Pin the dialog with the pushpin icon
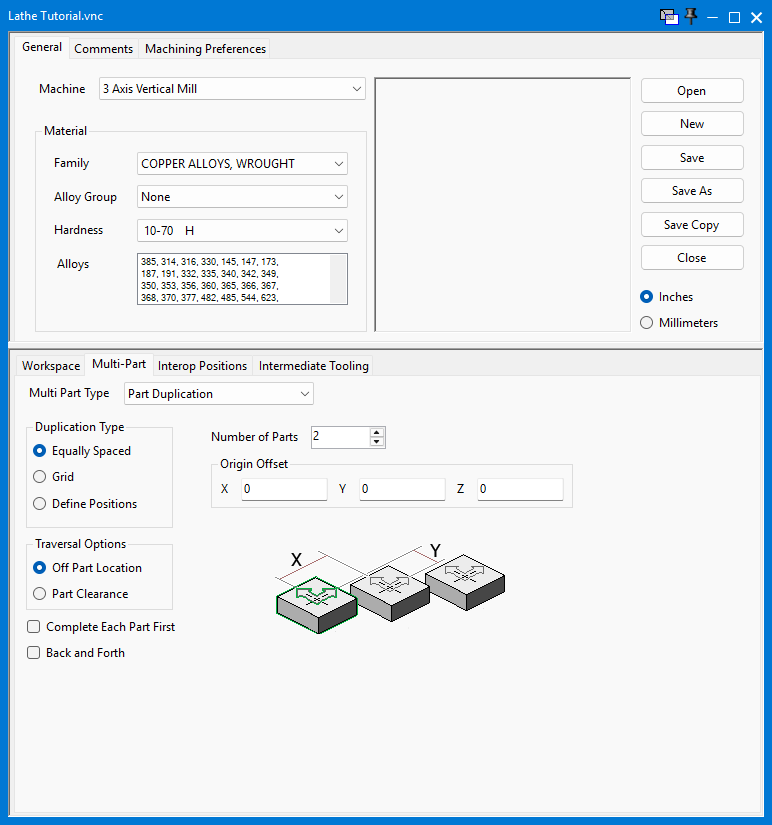Screen dimensions: 772x825 [x=691, y=17]
